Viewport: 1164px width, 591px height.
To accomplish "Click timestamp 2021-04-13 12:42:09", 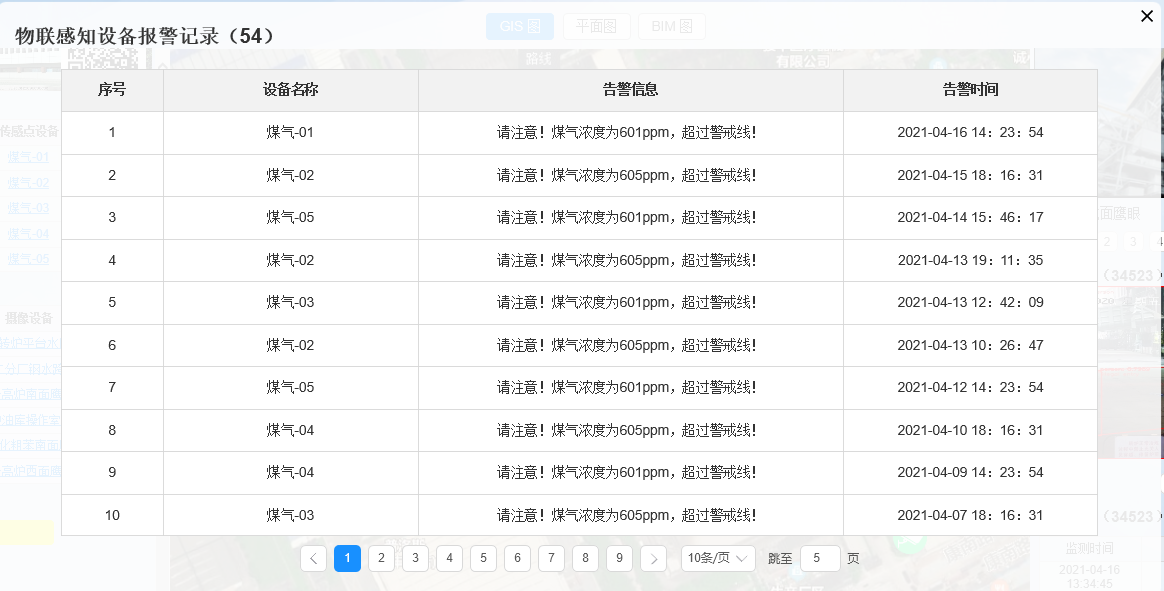I will click(970, 303).
